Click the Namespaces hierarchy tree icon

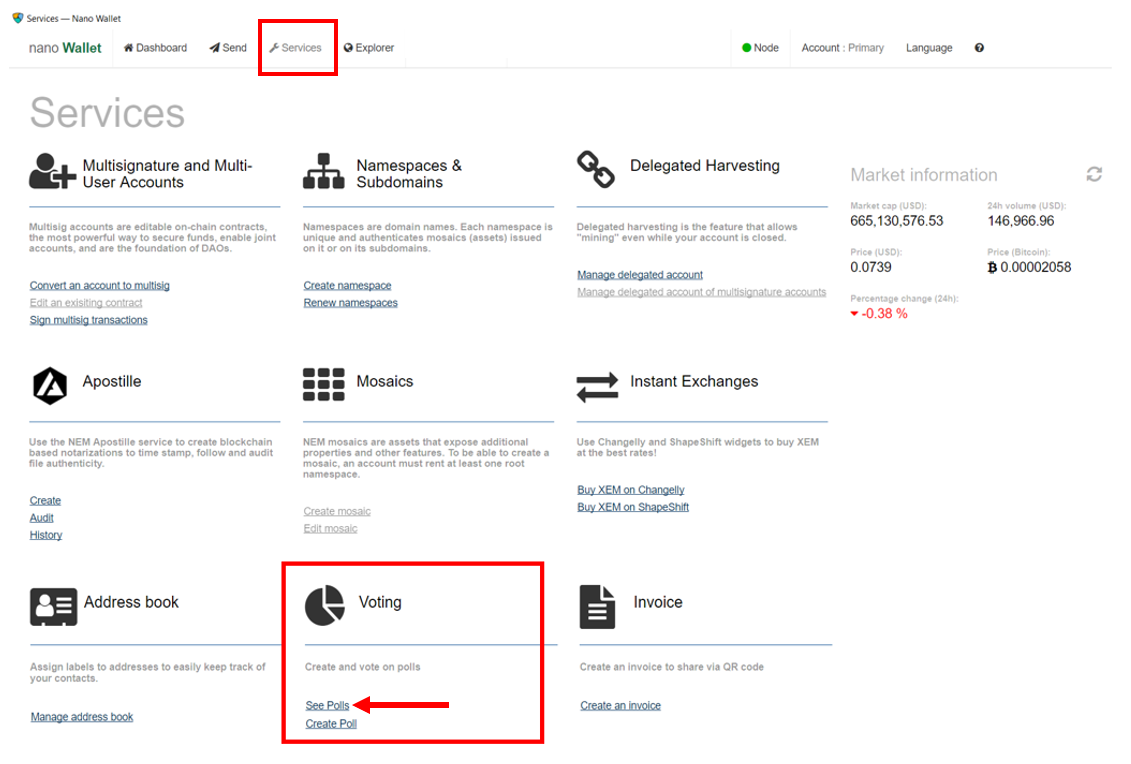(x=323, y=171)
